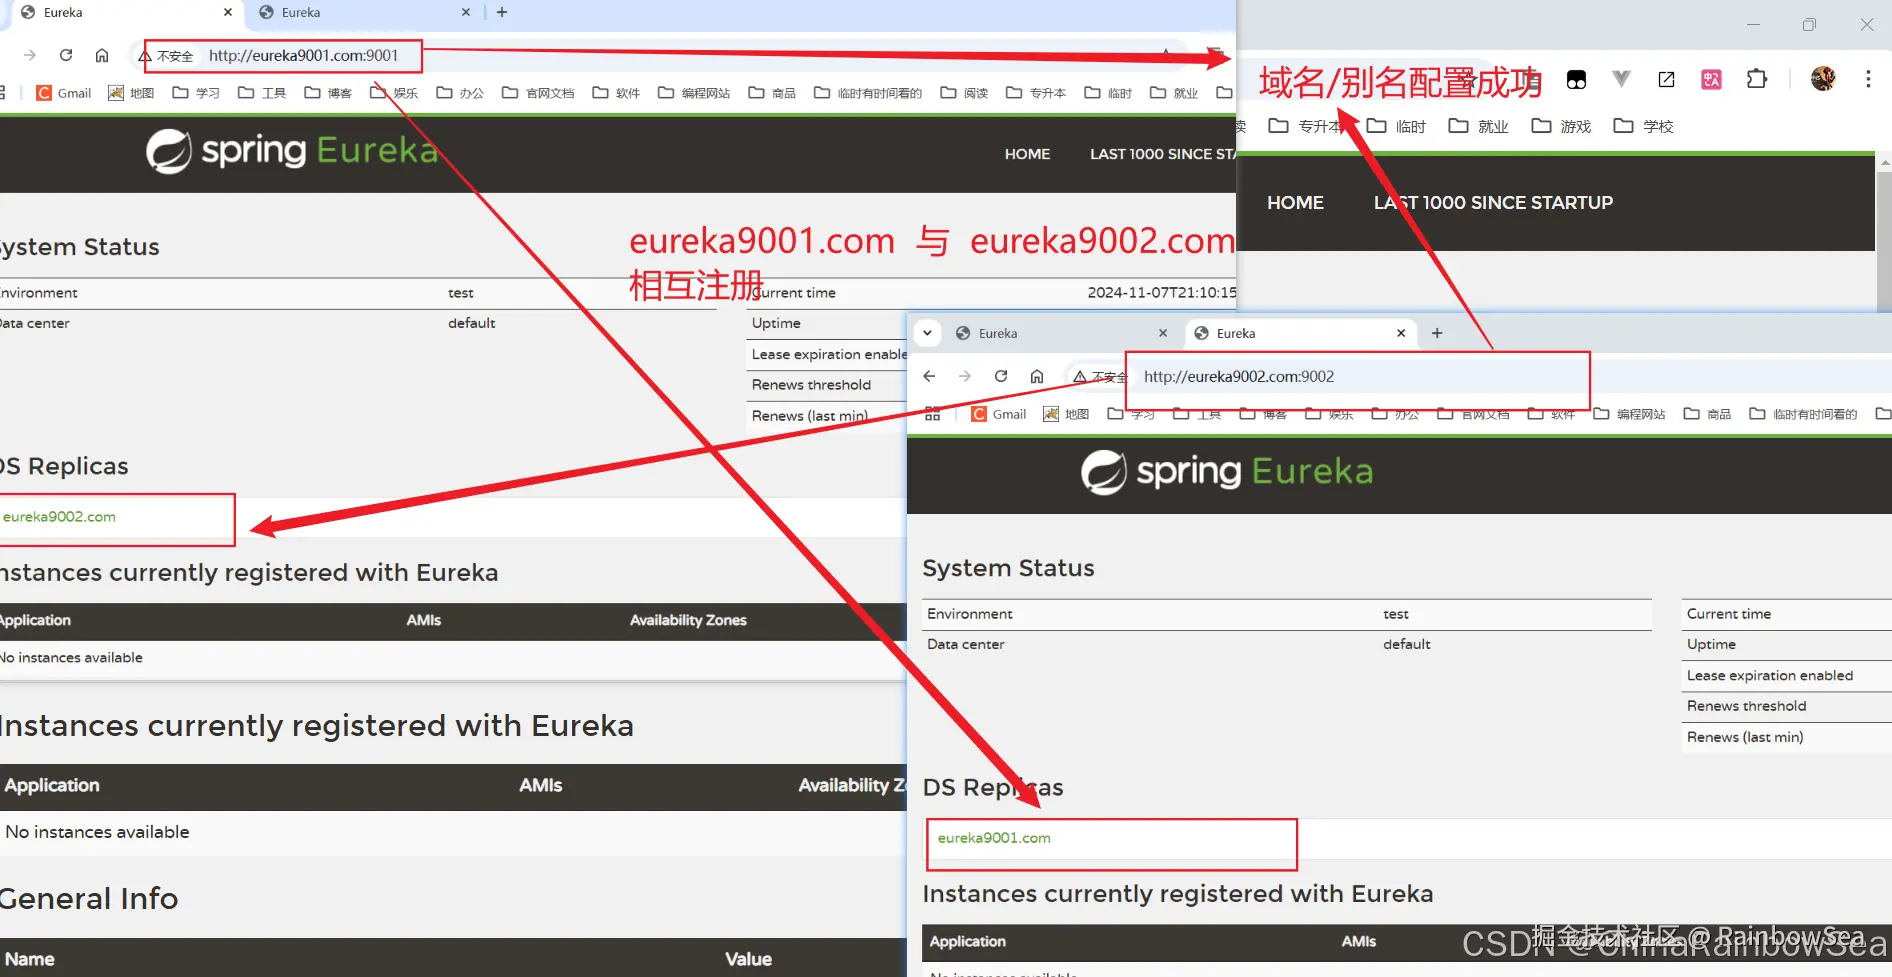Open the 商品 bookmark folder in the eureka9002 window
1892x977 pixels.
[x=1707, y=414]
